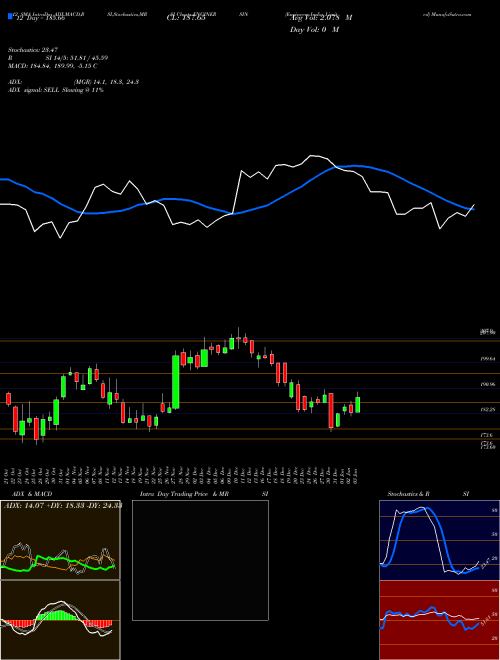Click the 'Intra Day Trading Price & MR SI' title
Screen dimensions: 500x660
pyautogui.click(x=204, y=494)
